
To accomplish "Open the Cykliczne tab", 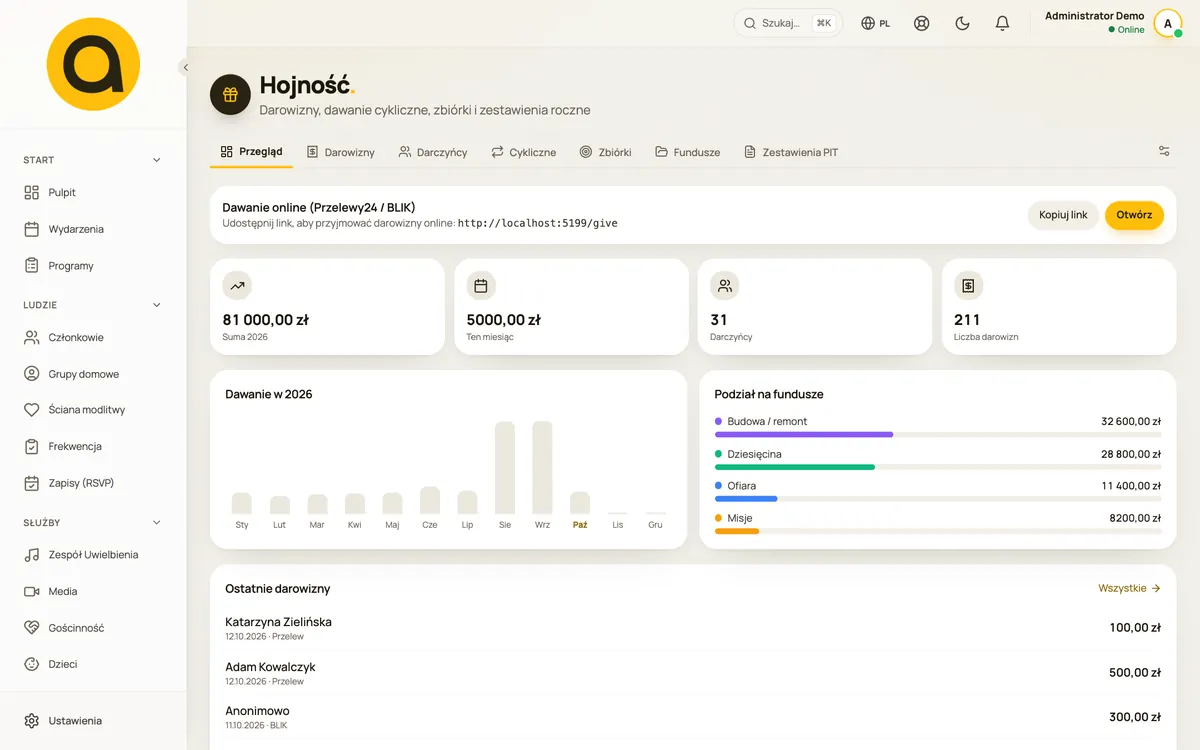I will point(523,152).
